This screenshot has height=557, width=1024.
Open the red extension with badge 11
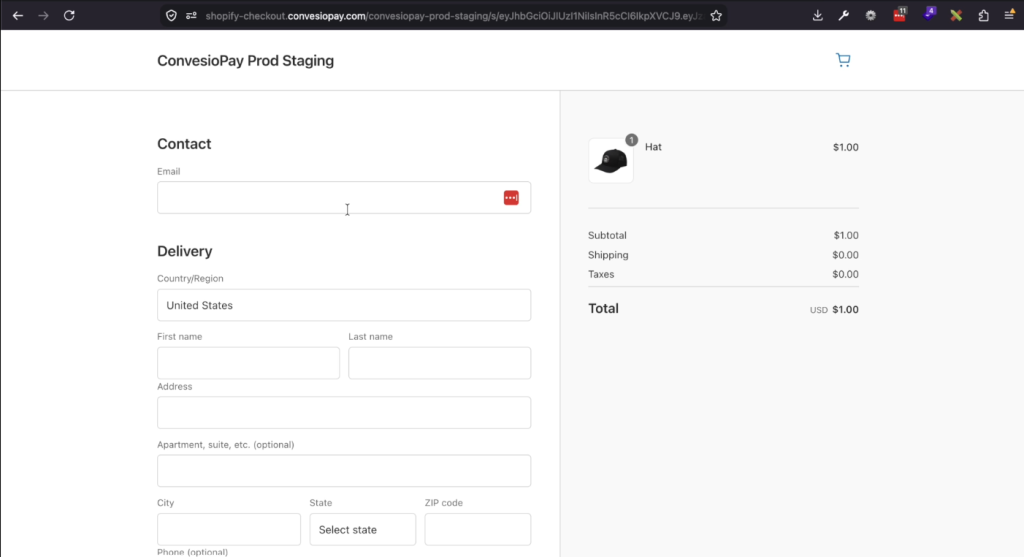pos(900,14)
